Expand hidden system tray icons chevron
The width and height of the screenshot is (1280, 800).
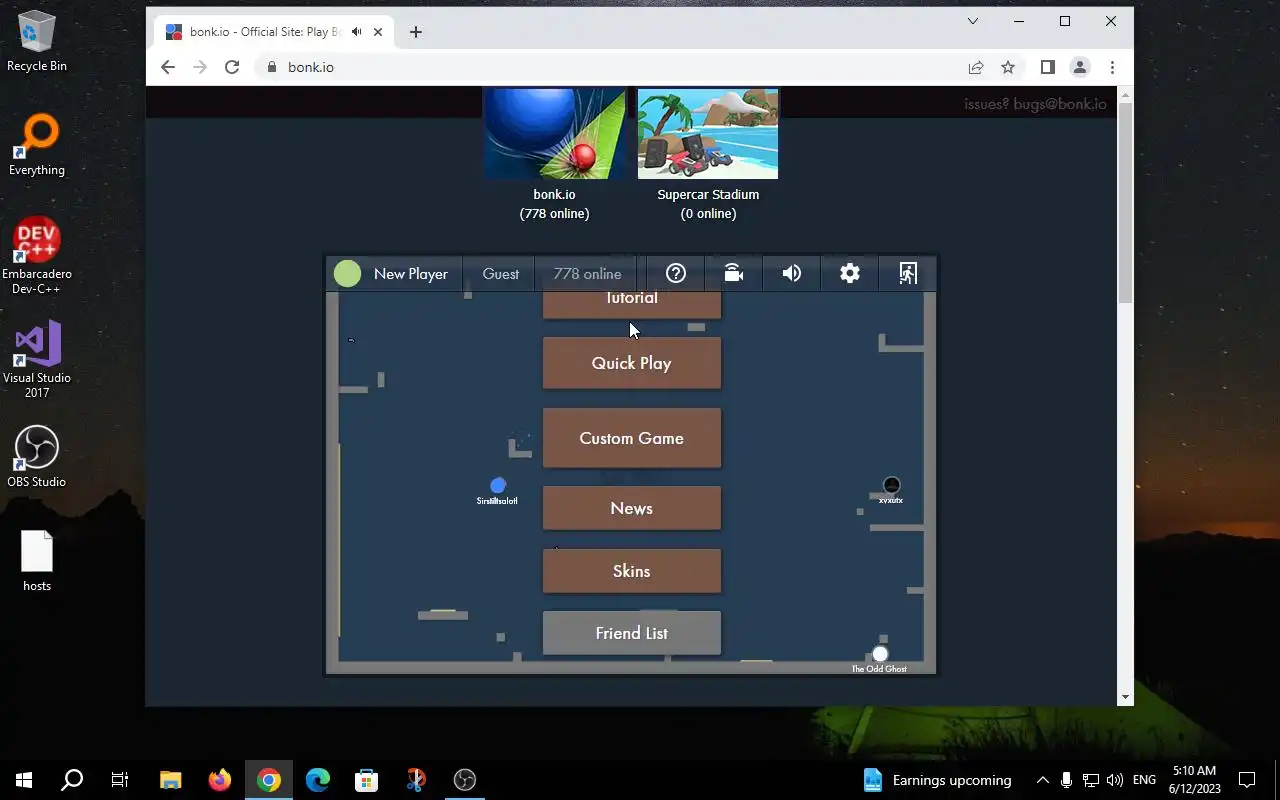[x=1042, y=780]
